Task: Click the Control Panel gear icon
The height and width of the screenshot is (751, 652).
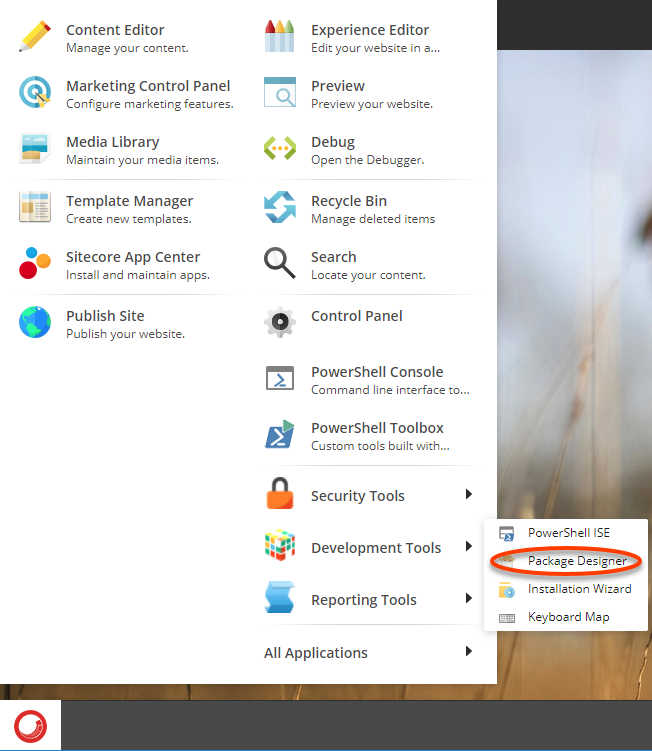Action: (x=280, y=322)
